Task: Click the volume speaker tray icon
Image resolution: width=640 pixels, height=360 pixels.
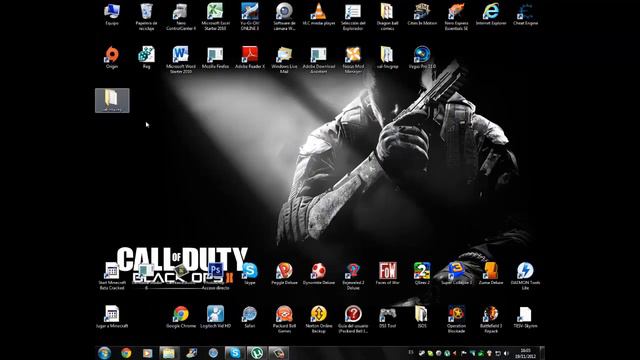Action: click(x=506, y=353)
